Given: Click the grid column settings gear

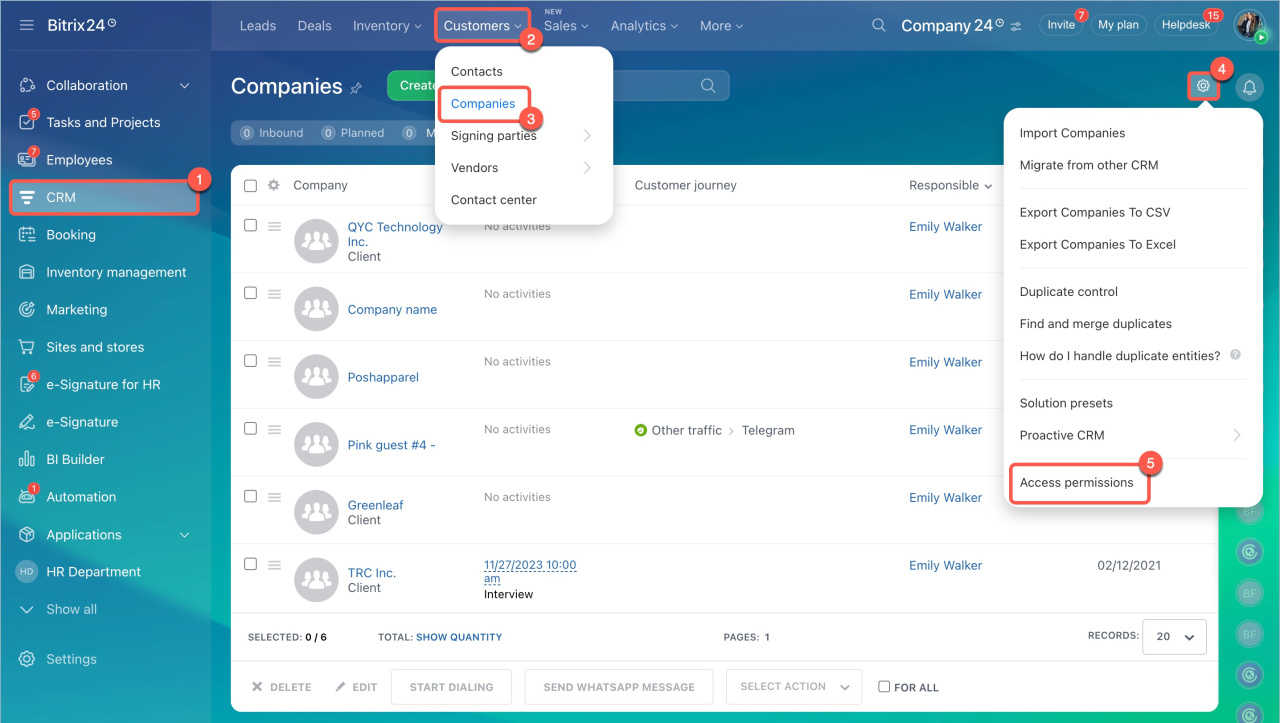Looking at the screenshot, I should click(273, 185).
